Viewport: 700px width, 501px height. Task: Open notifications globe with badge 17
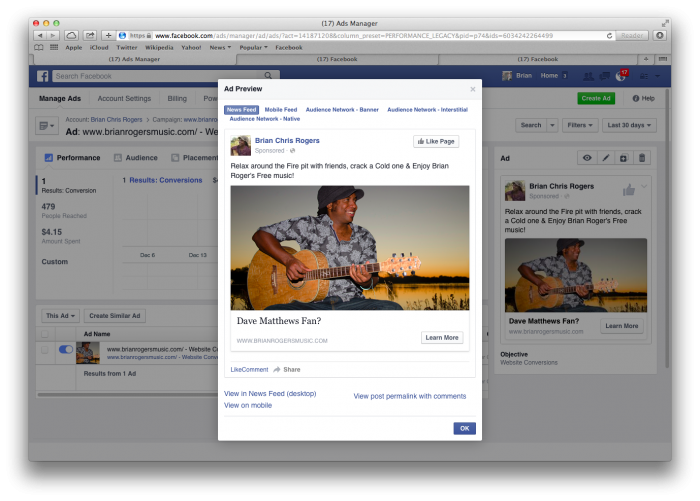pyautogui.click(x=621, y=76)
